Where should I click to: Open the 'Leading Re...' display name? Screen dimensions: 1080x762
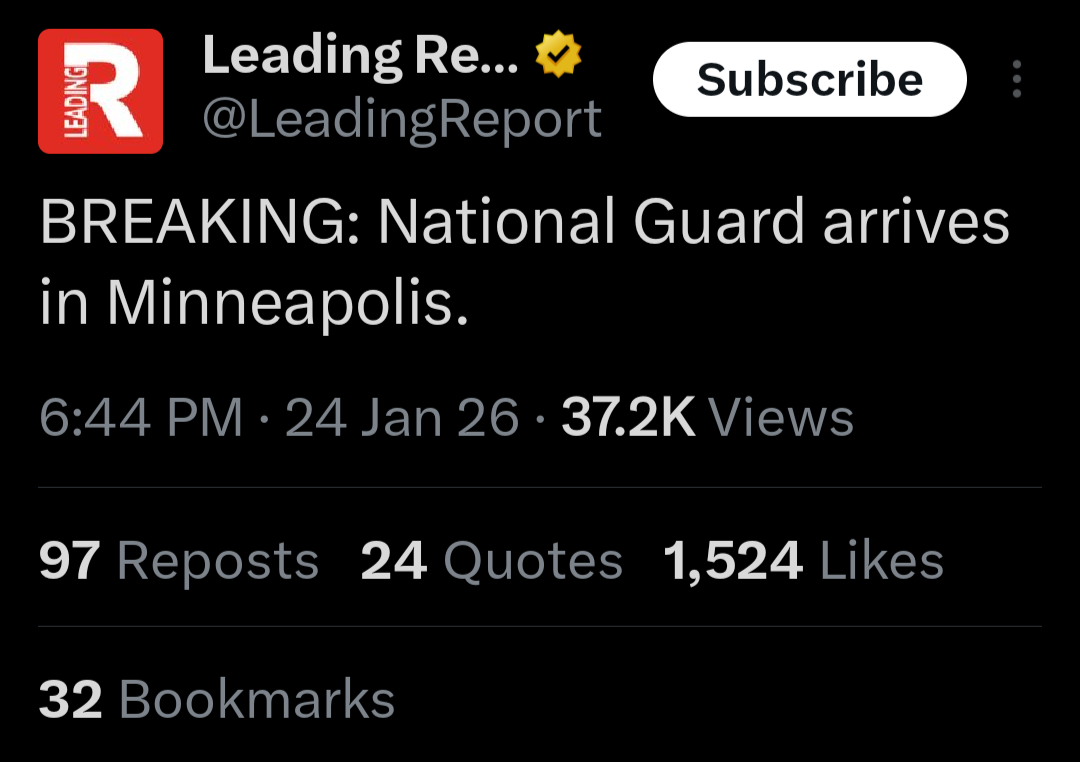coord(360,55)
